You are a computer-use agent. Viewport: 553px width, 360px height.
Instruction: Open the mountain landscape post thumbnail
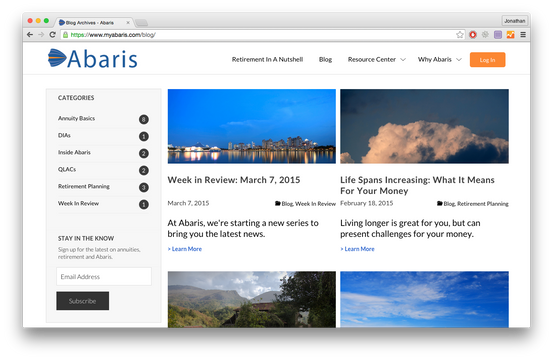coord(251,299)
